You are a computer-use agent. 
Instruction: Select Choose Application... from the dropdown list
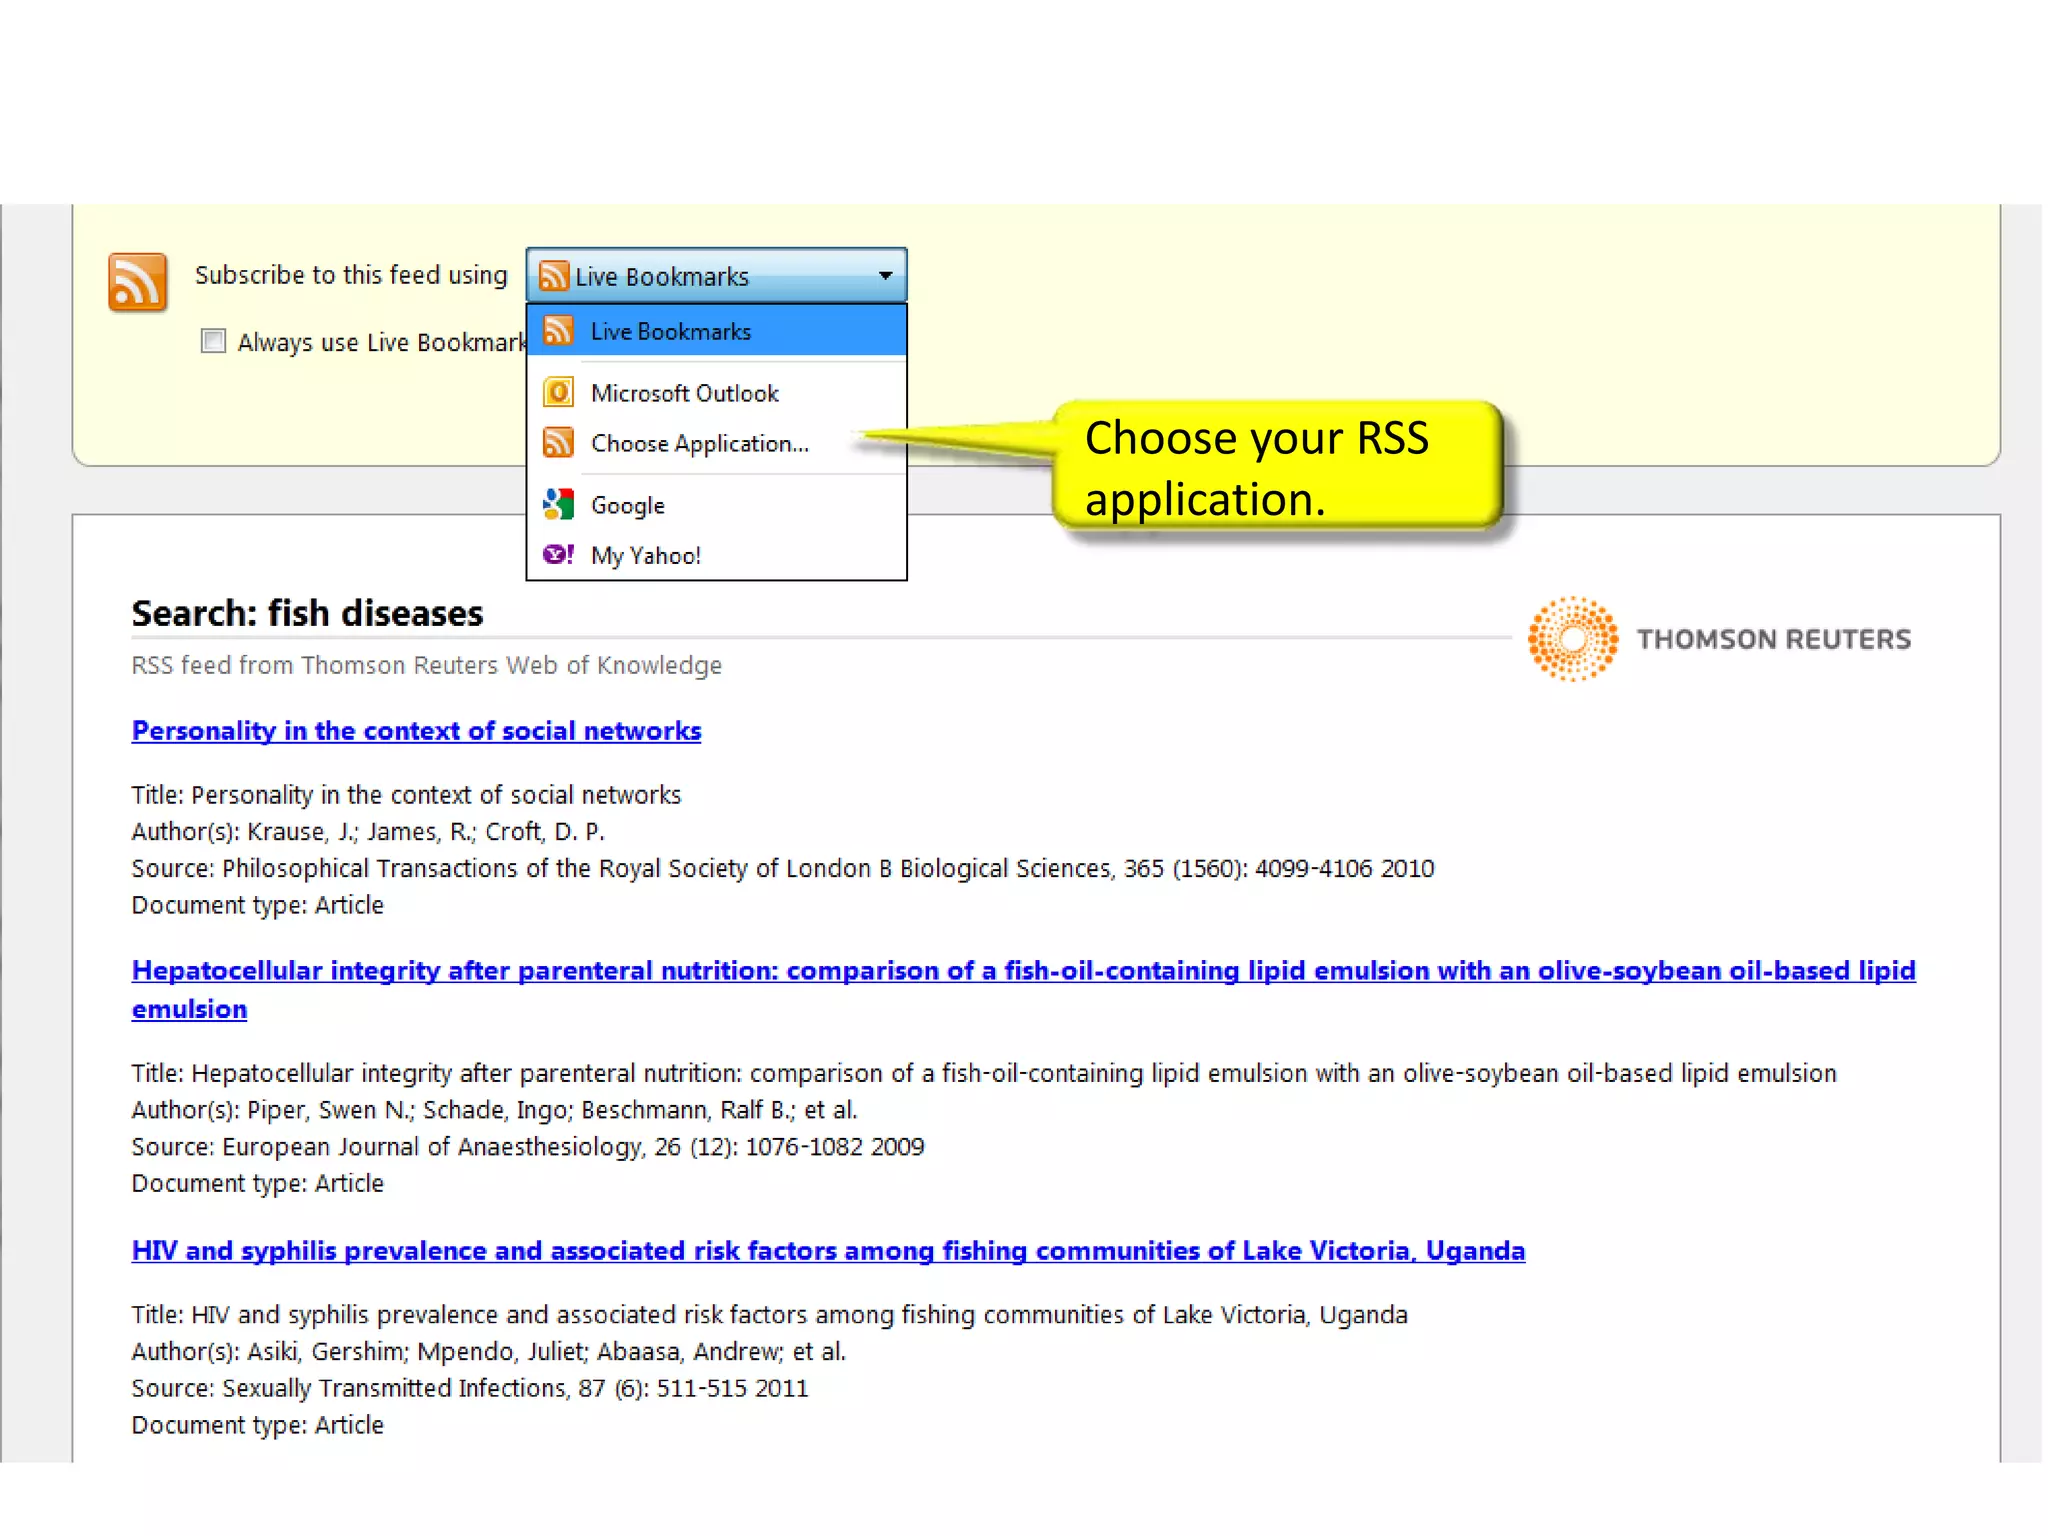pyautogui.click(x=716, y=442)
